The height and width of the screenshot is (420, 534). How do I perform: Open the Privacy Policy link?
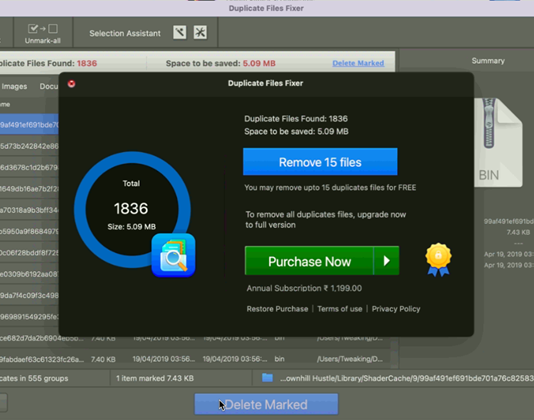click(x=396, y=309)
